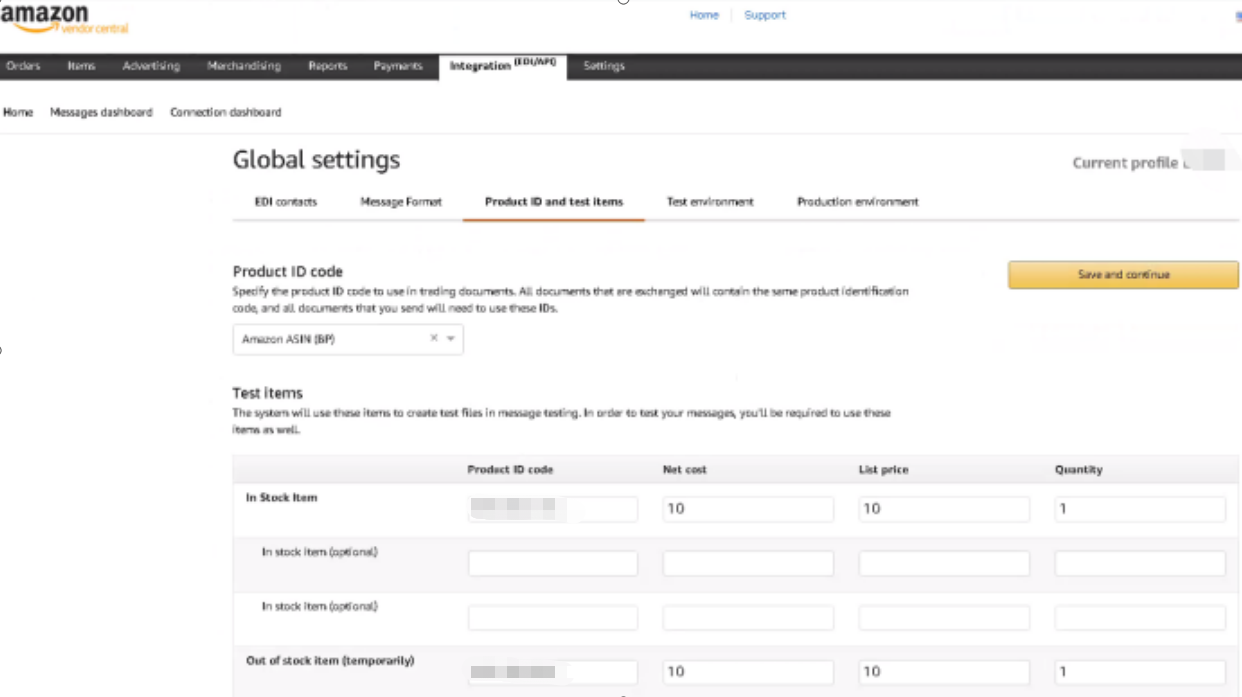Click the Product ID code section heading
Image resolution: width=1242 pixels, height=697 pixels.
[288, 271]
